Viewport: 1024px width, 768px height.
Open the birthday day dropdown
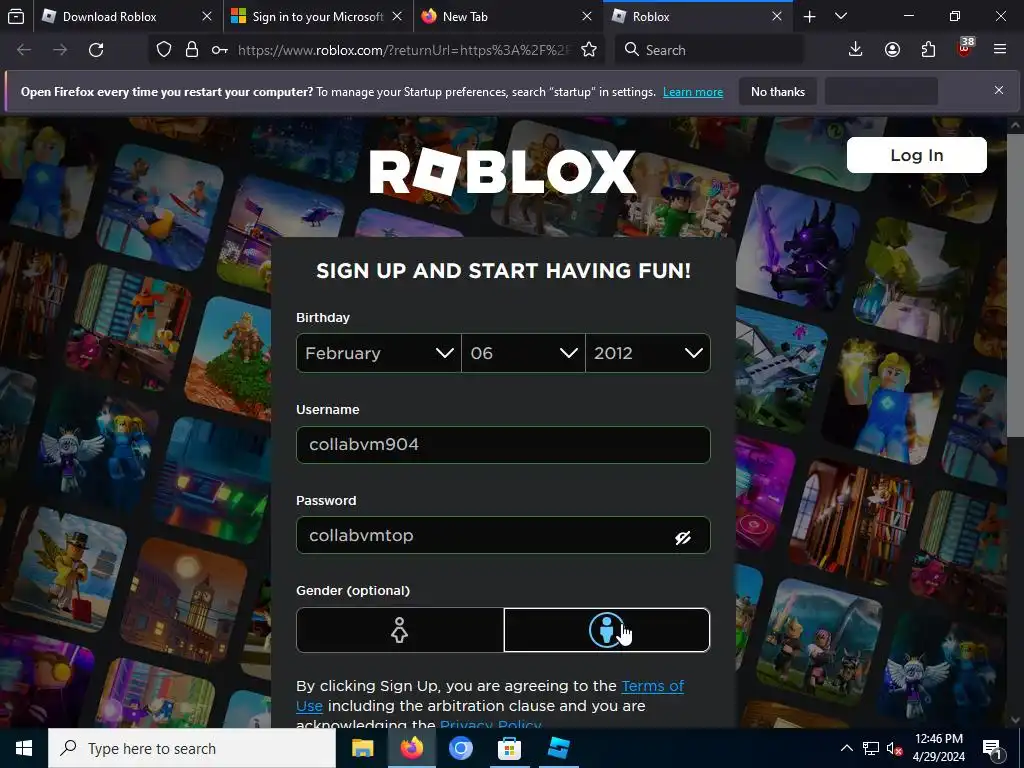pyautogui.click(x=523, y=353)
